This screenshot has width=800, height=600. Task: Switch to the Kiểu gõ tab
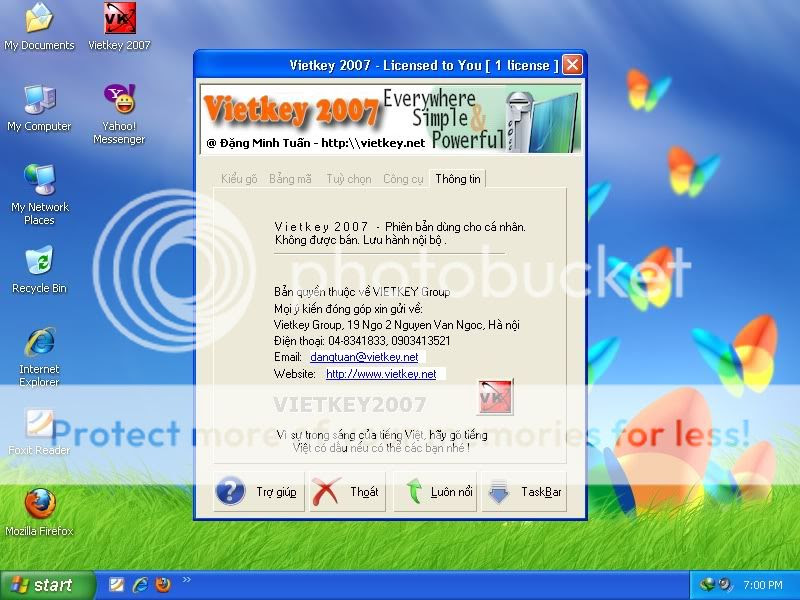click(x=239, y=179)
